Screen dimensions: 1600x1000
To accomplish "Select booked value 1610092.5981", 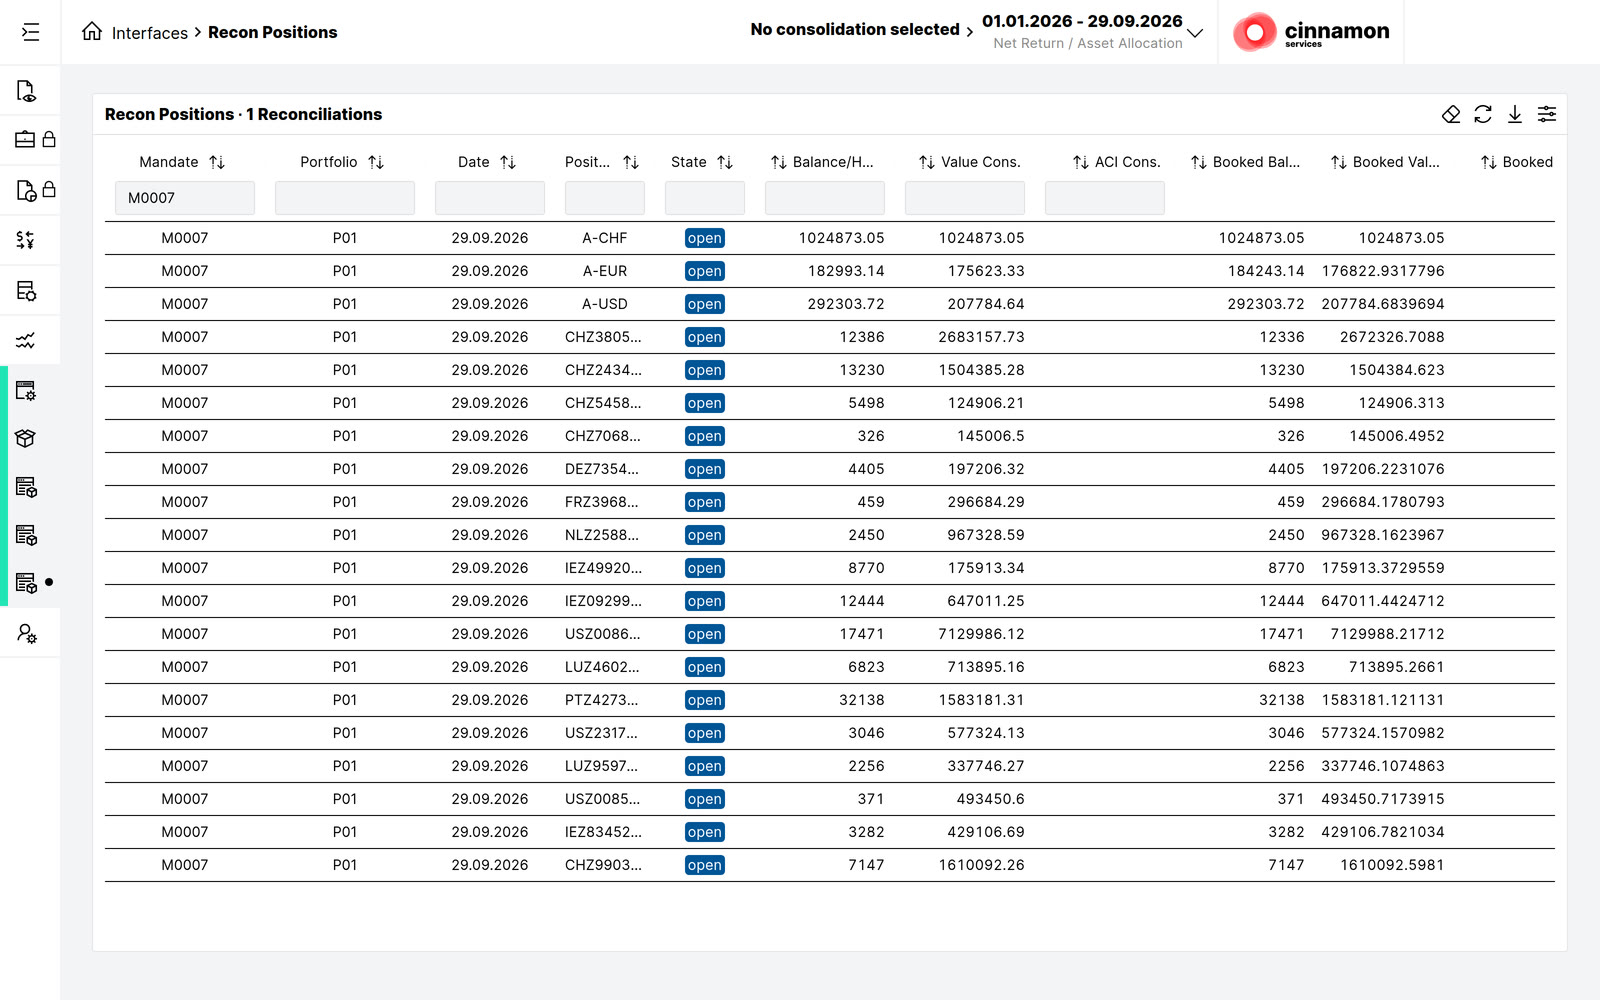I will tap(1392, 865).
